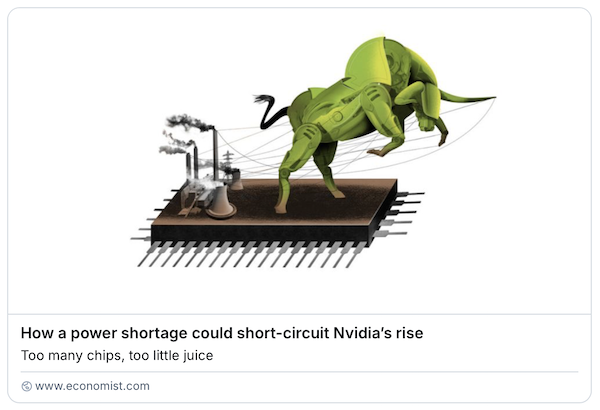Click the subtitle "Too many chips, too little juice"
Viewport: 600px width, 410px height.
click(117, 355)
